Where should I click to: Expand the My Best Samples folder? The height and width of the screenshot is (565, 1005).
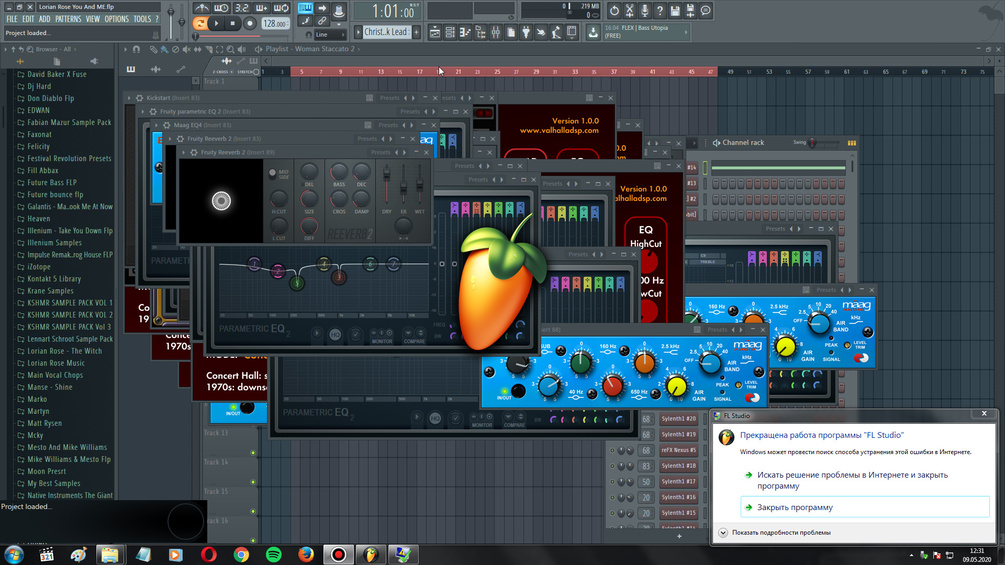53,483
